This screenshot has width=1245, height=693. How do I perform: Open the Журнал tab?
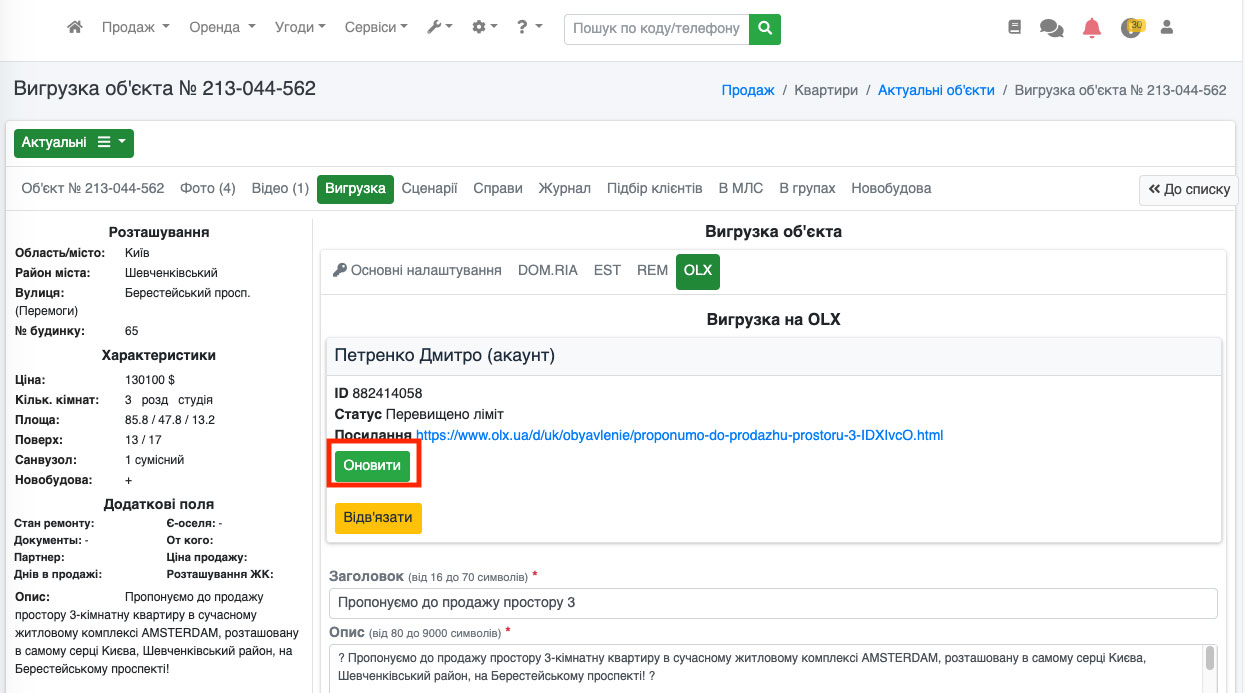[564, 188]
